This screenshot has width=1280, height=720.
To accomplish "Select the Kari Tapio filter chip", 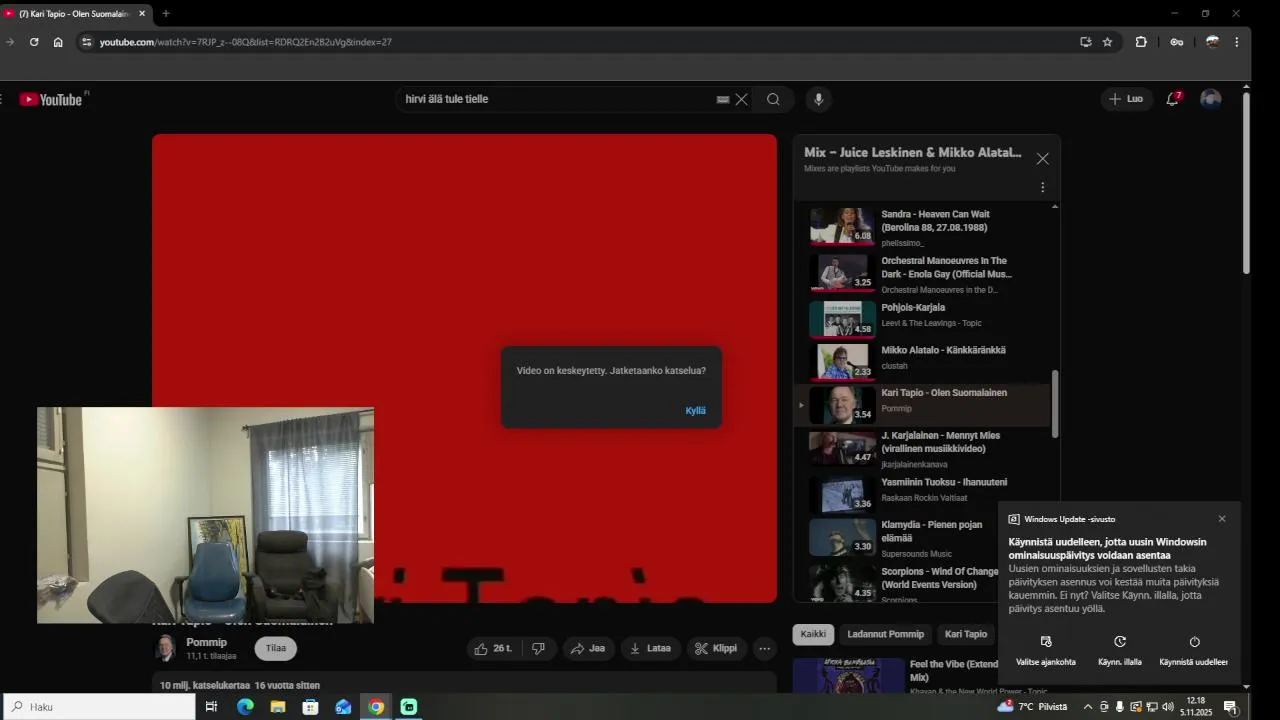I will [966, 634].
